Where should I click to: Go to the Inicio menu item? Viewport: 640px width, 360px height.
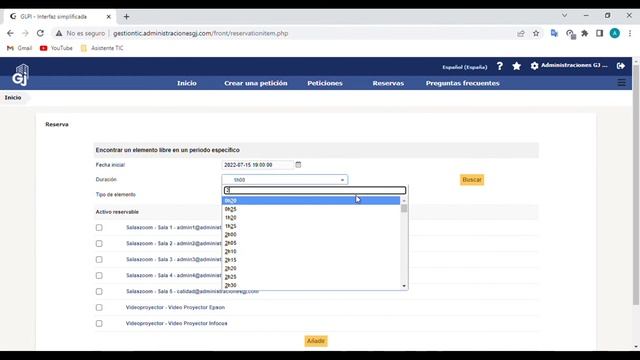tap(187, 83)
